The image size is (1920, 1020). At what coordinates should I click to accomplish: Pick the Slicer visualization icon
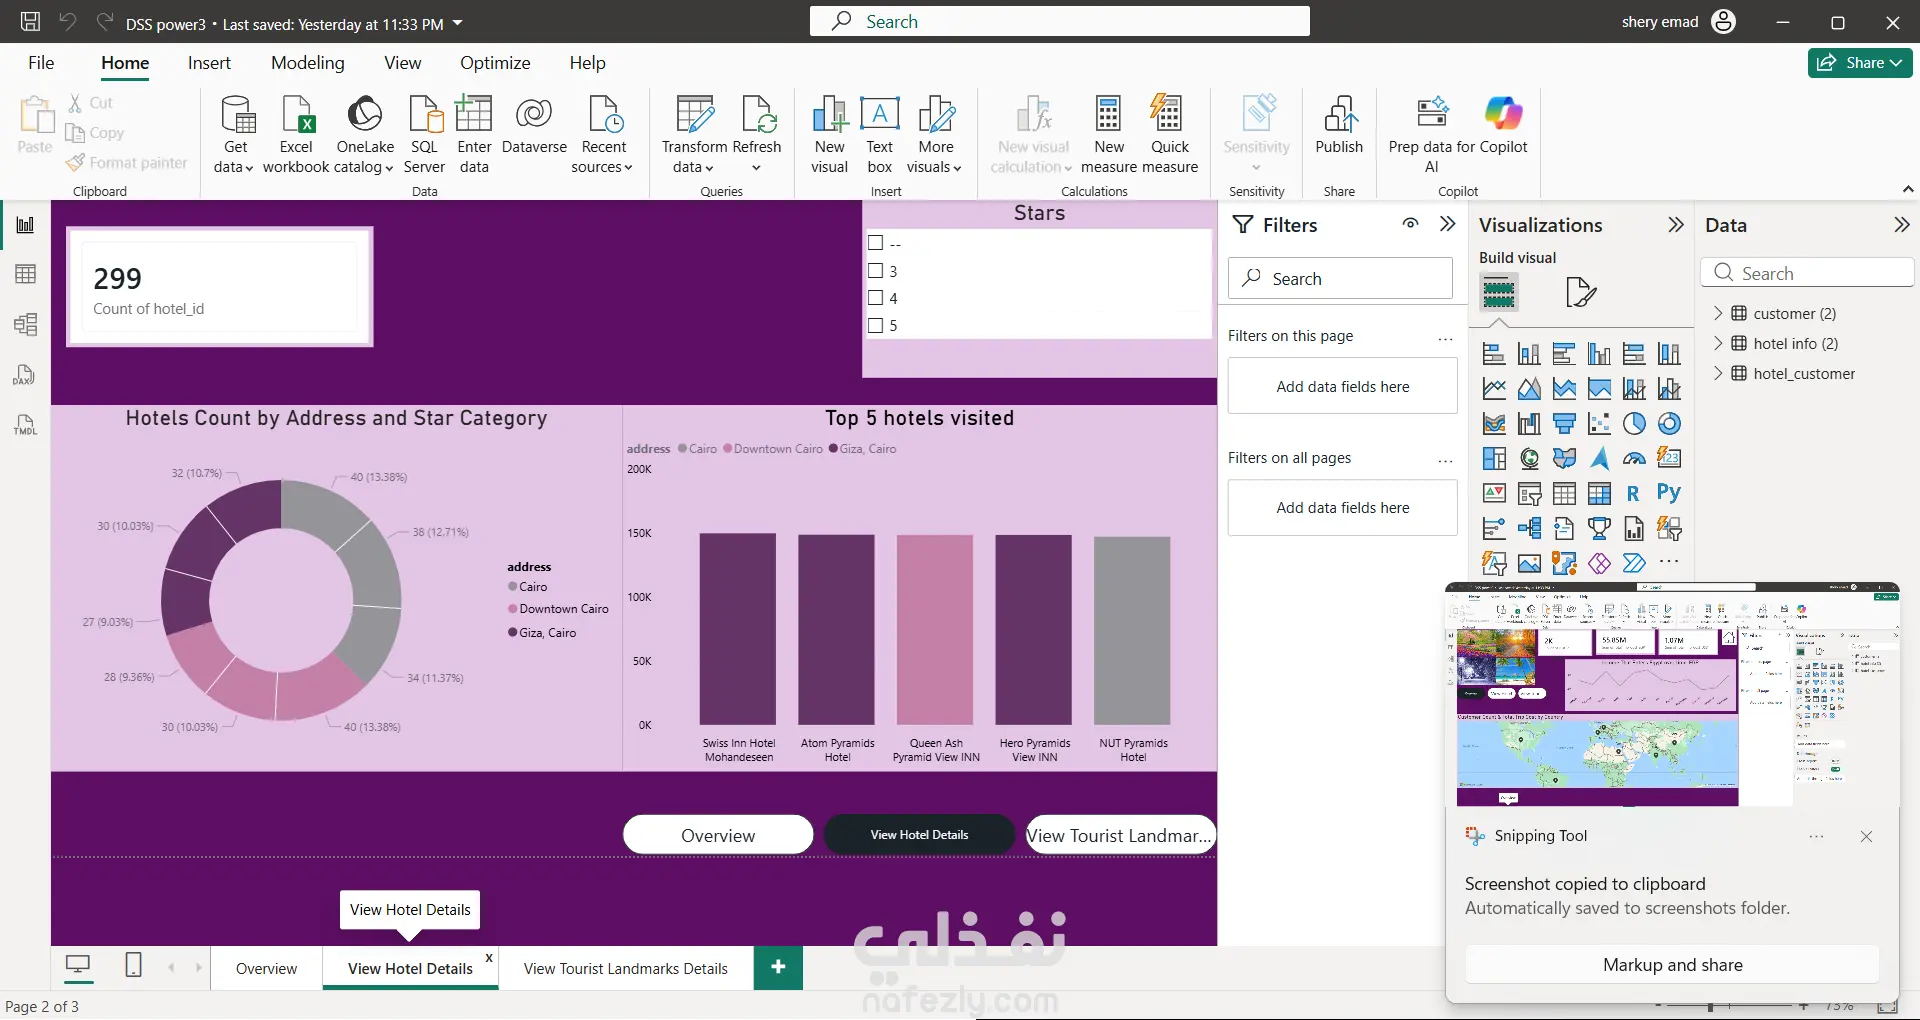point(1529,494)
